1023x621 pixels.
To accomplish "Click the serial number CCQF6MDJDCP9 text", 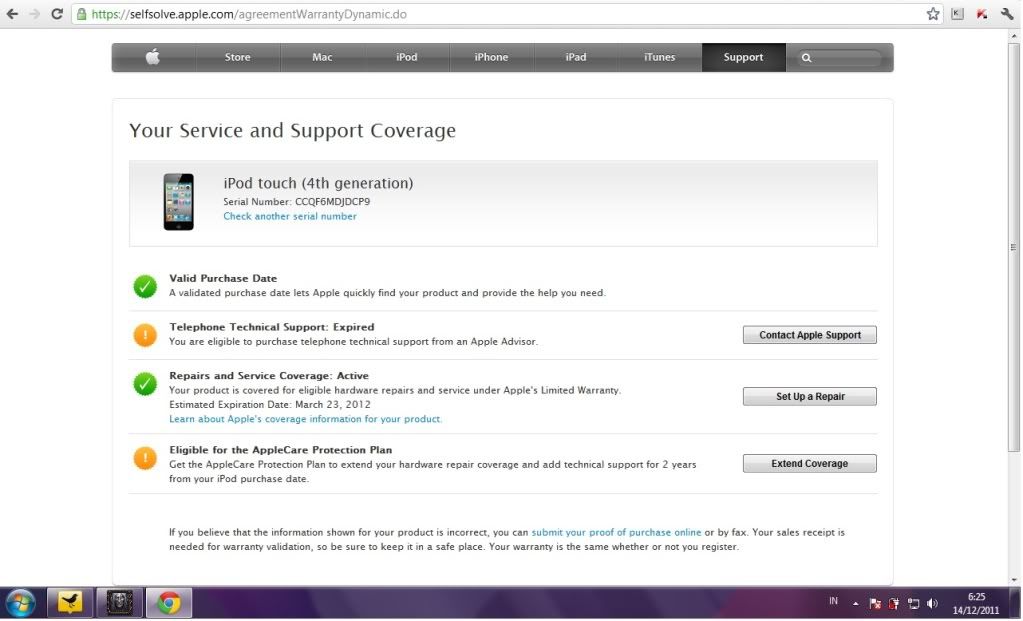I will (333, 202).
